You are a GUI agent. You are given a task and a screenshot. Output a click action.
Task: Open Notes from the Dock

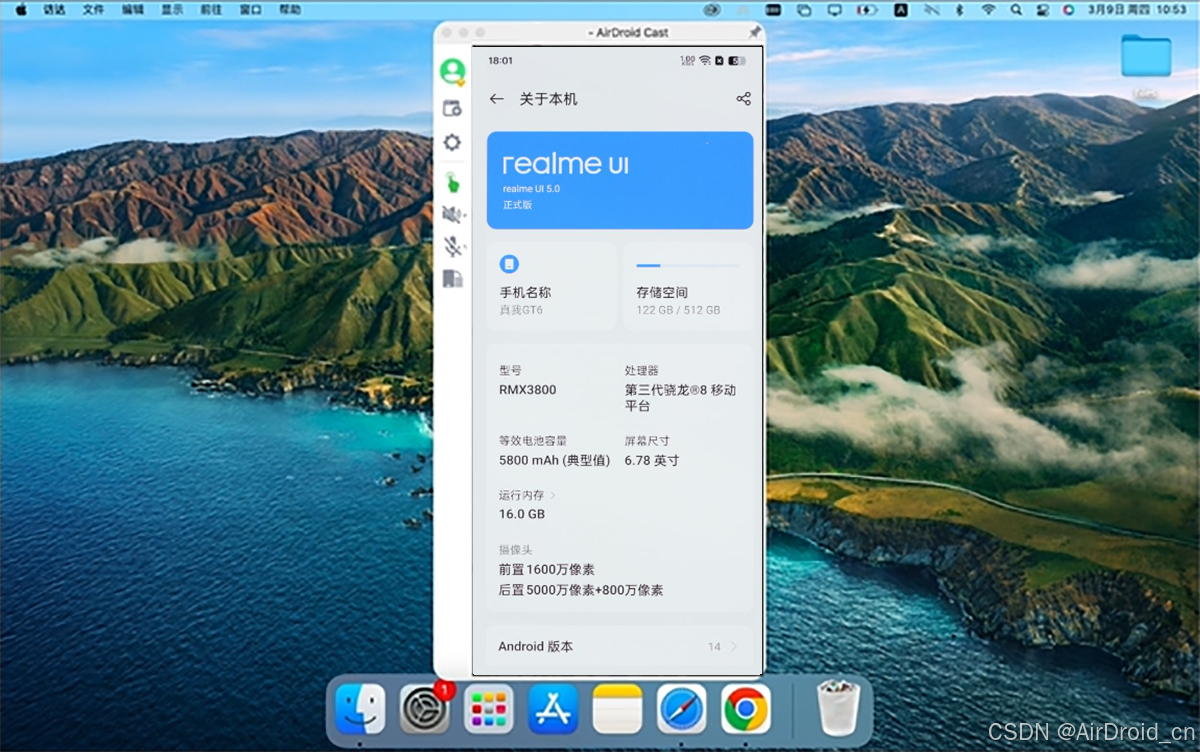(x=617, y=709)
